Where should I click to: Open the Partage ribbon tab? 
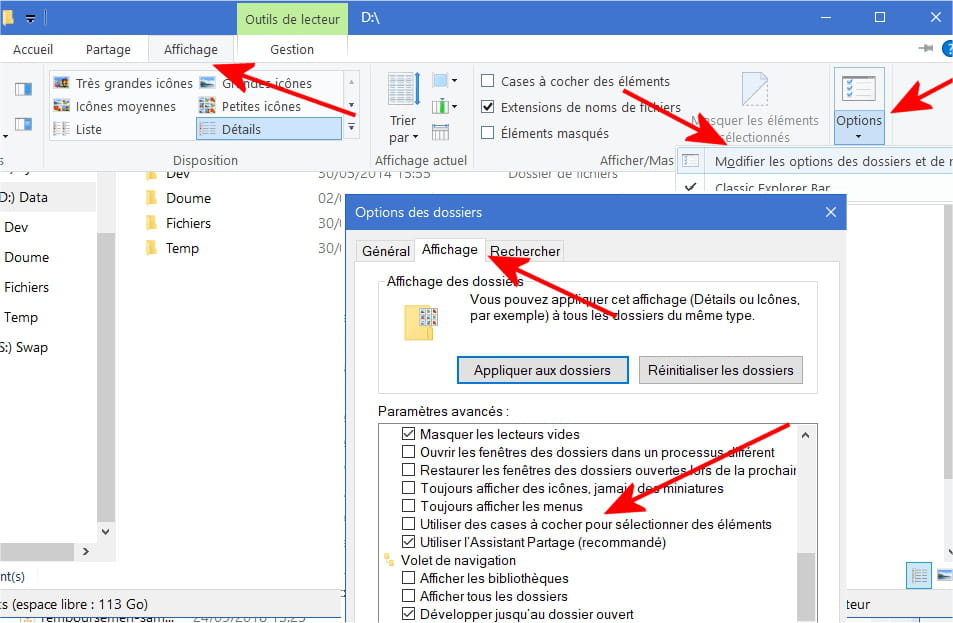(108, 49)
